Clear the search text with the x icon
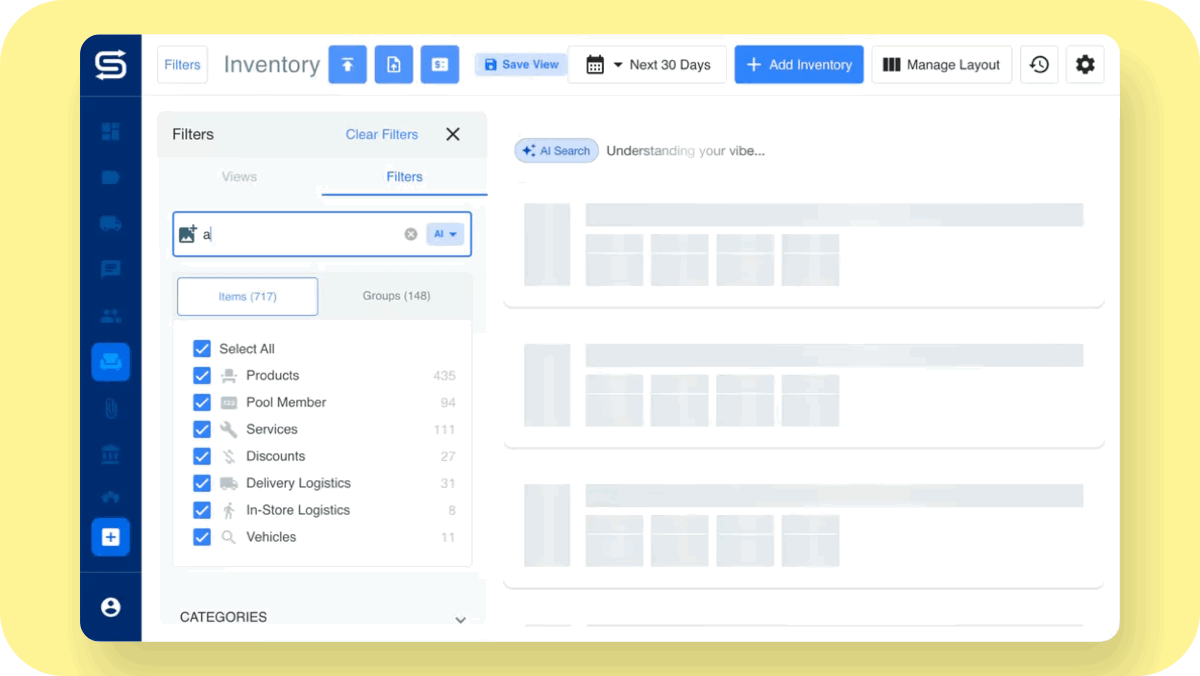 tap(411, 234)
